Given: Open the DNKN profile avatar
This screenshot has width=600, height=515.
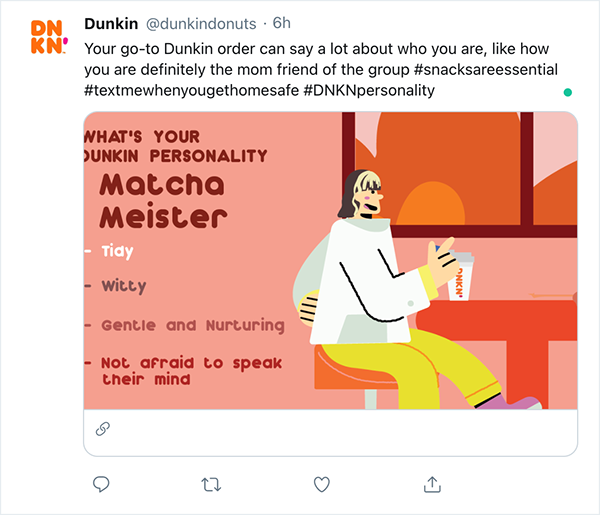Looking at the screenshot, I should pyautogui.click(x=49, y=37).
